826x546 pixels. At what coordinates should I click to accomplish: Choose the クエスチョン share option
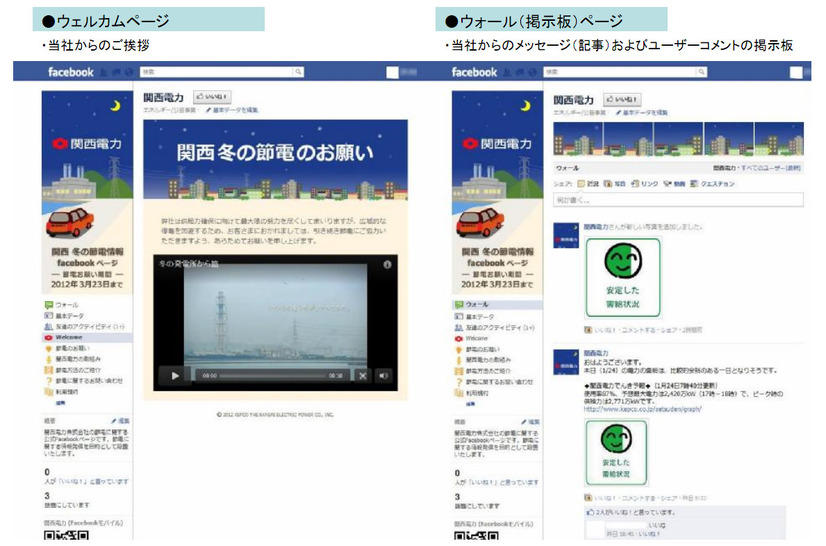[712, 184]
